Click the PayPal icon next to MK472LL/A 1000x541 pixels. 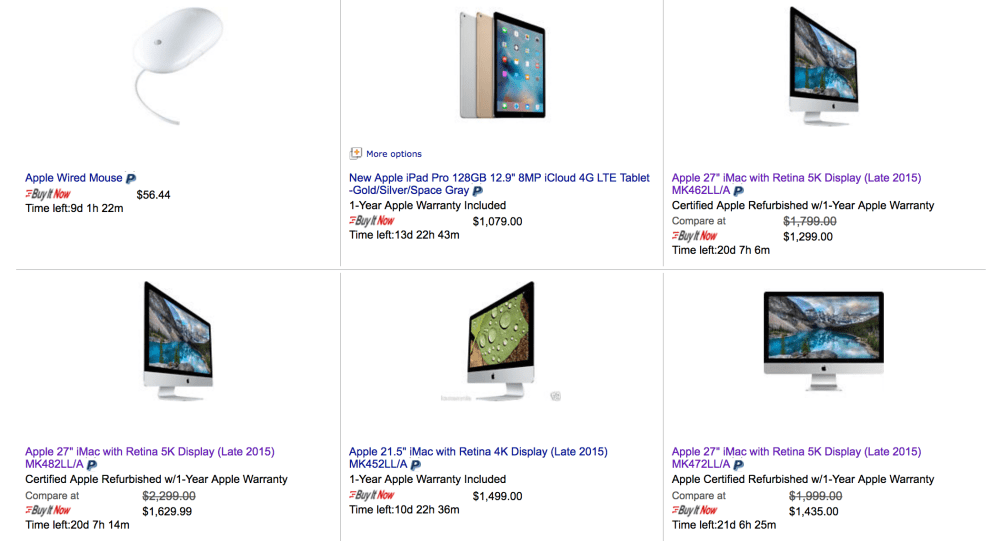pos(738,465)
